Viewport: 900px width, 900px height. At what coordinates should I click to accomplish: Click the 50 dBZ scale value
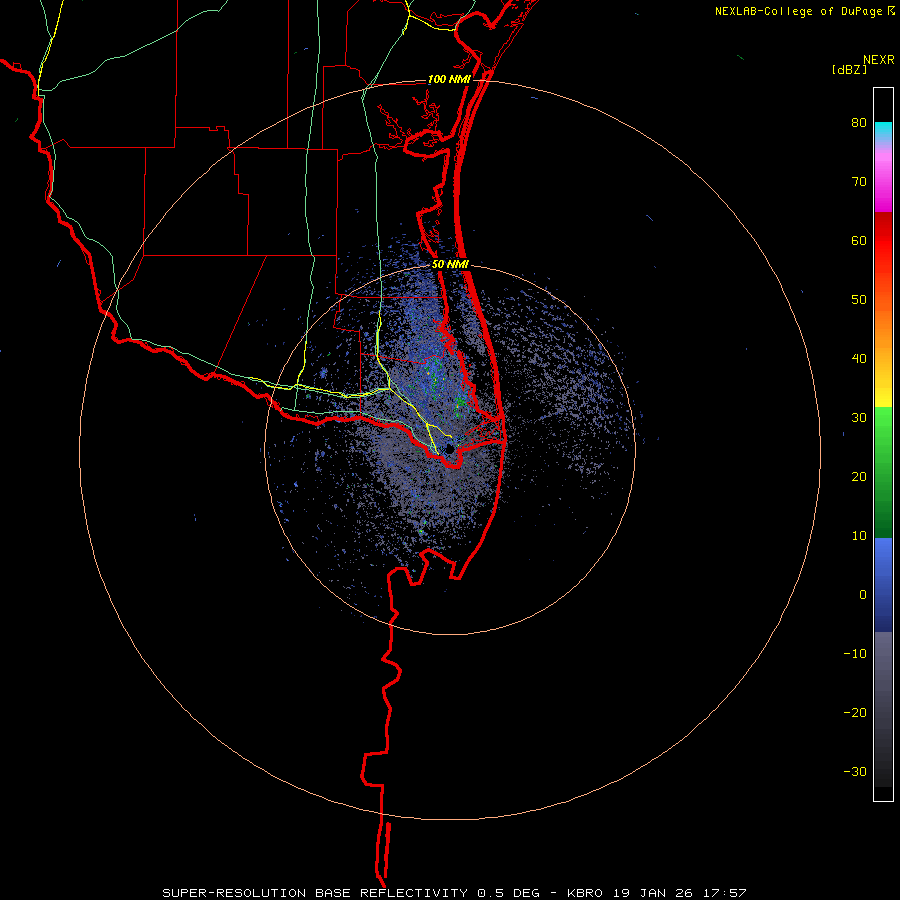(x=859, y=300)
